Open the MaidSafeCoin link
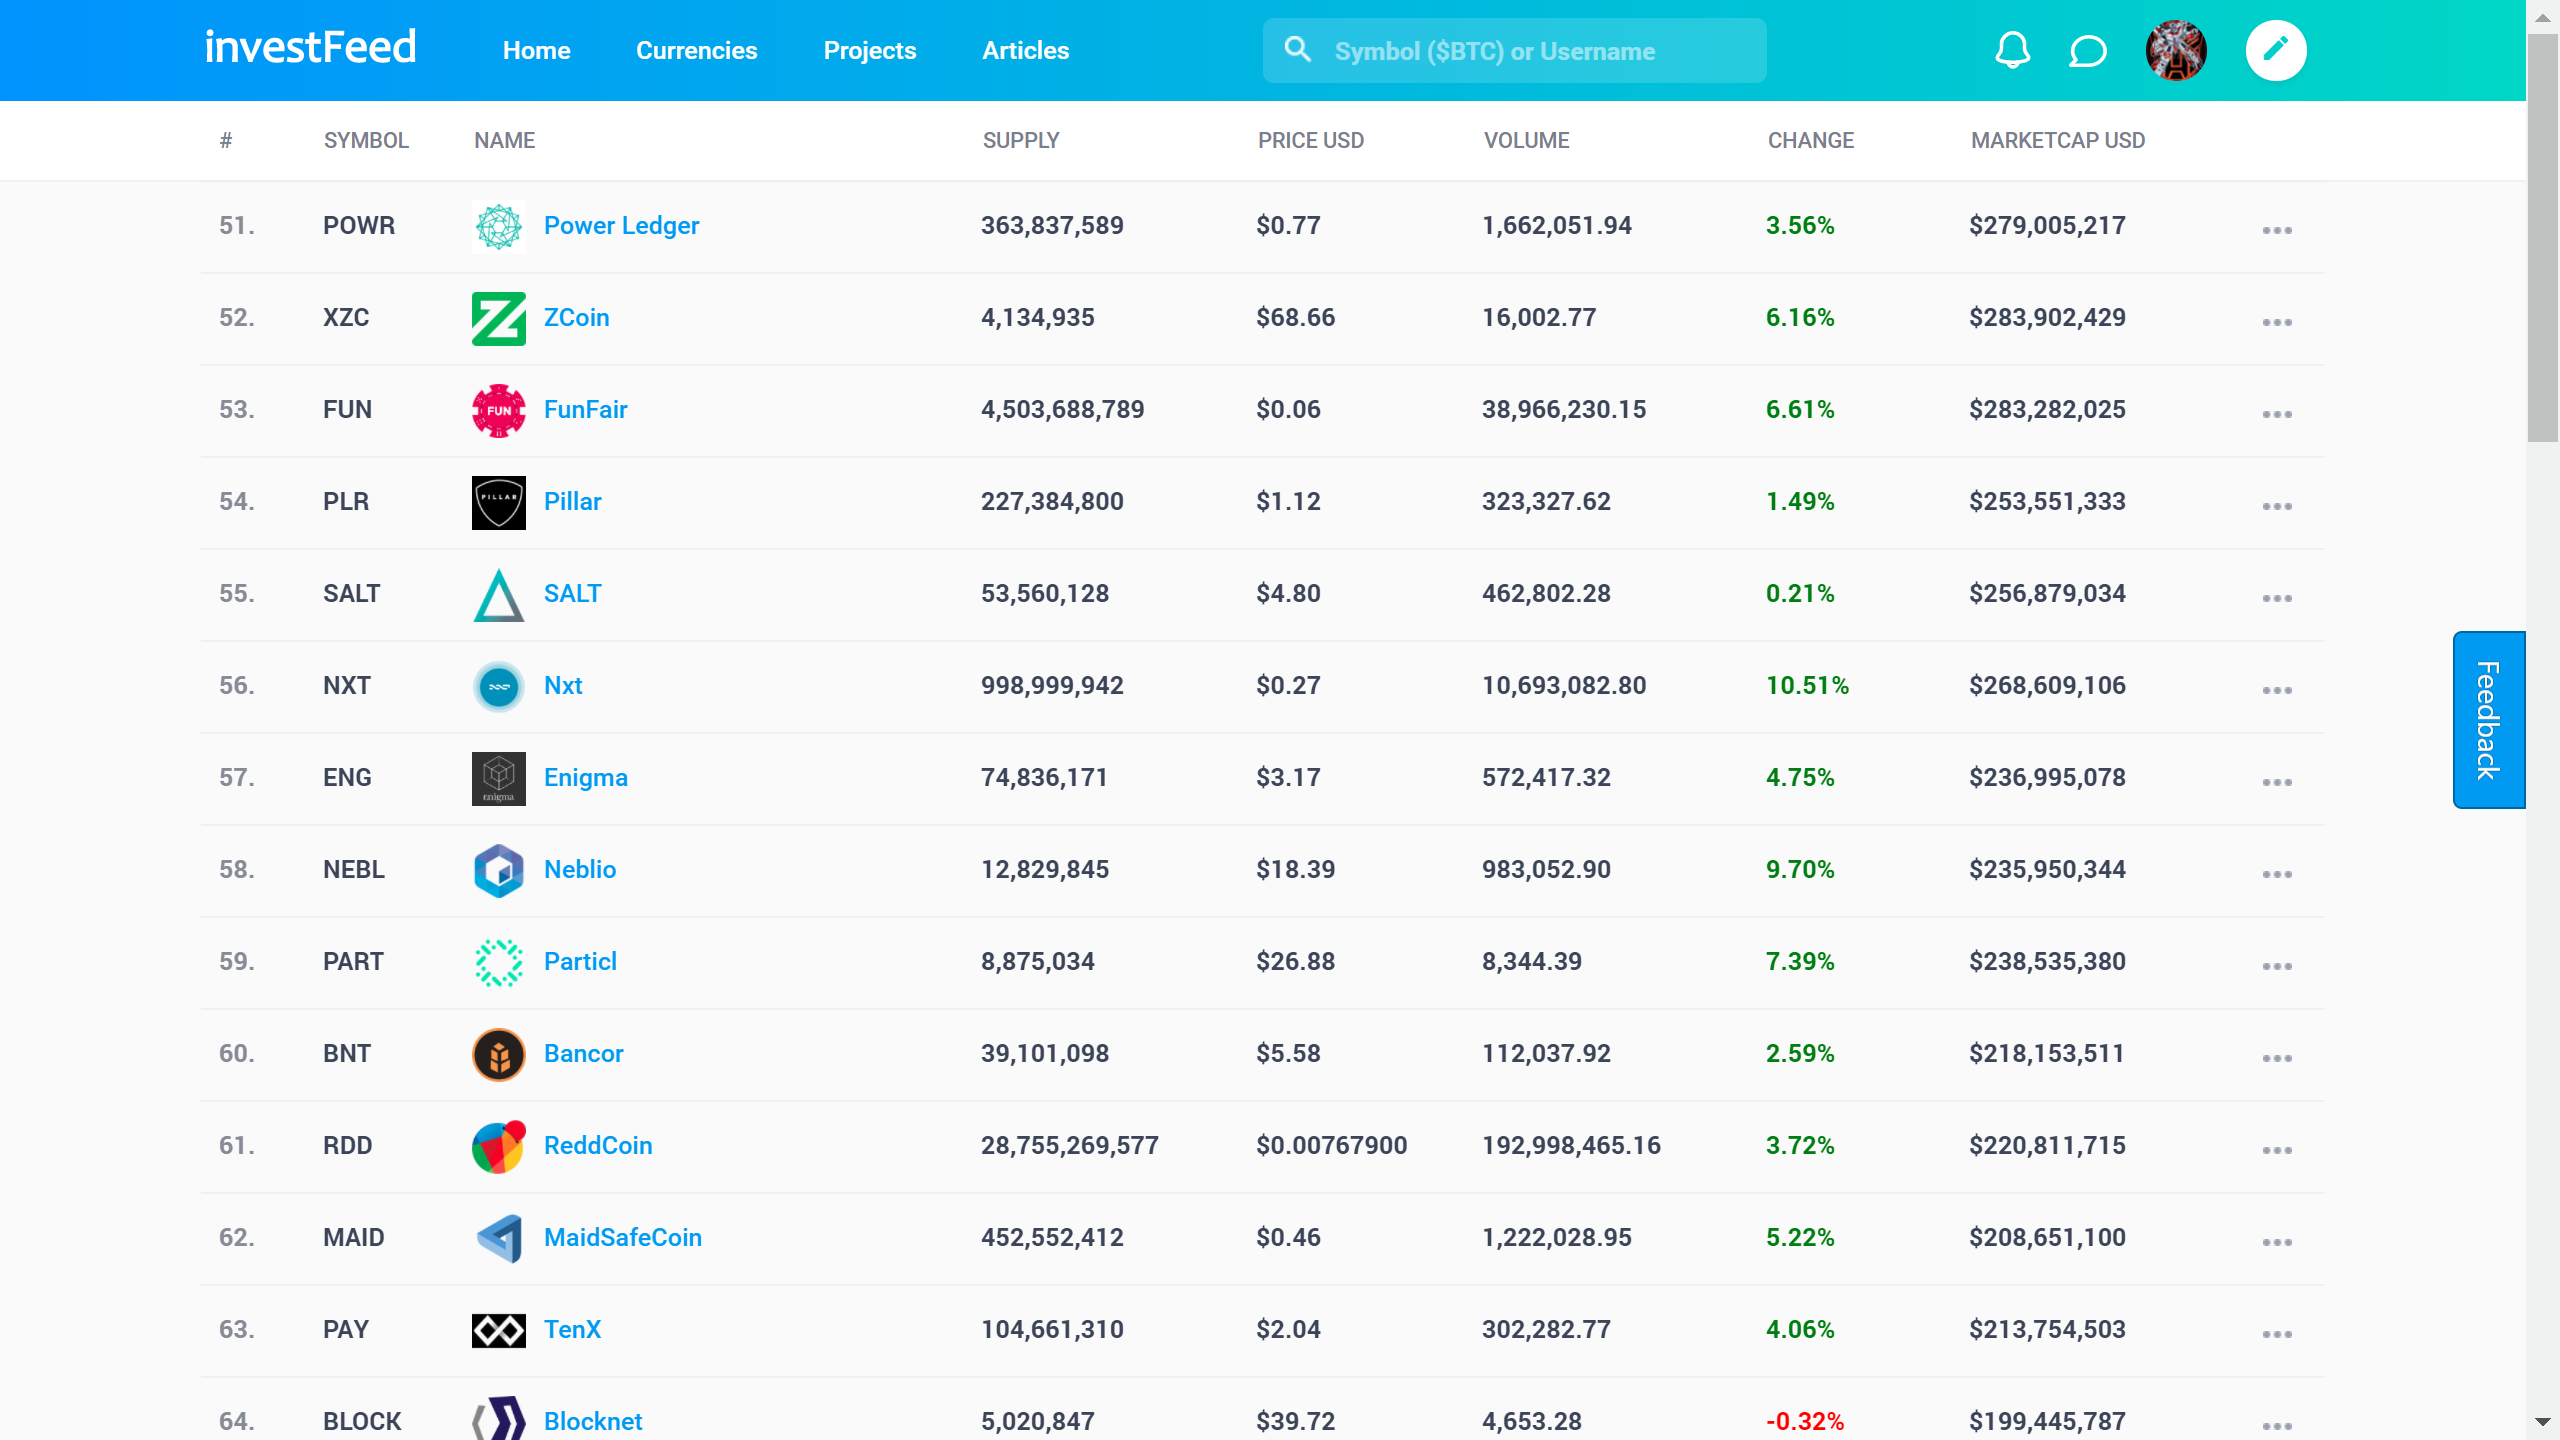Screen dimensions: 2560x1440 pos(622,1238)
